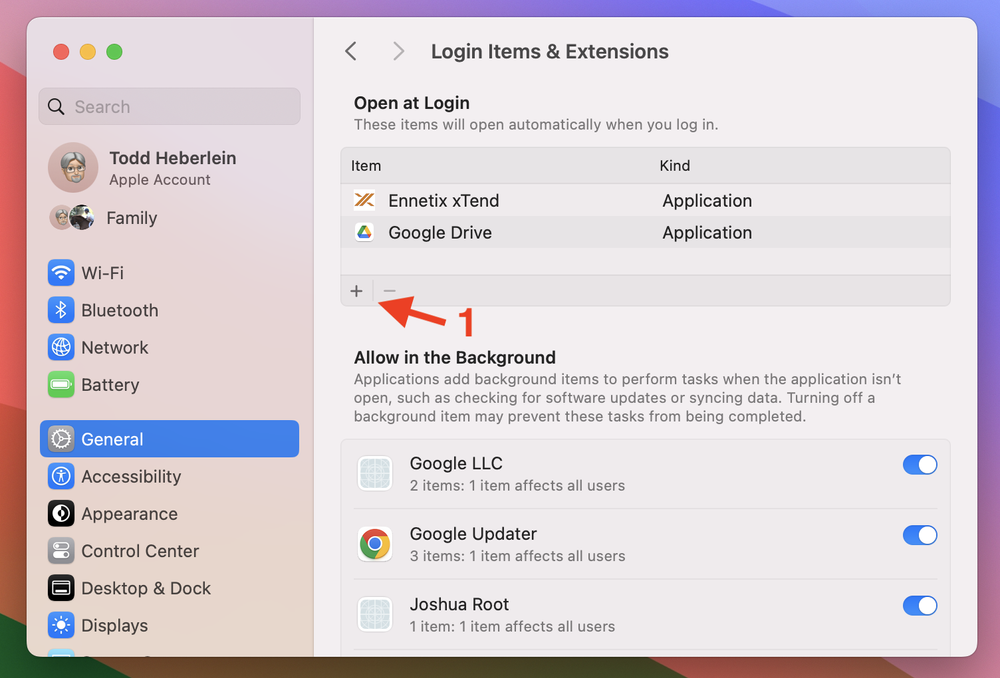
Task: Select Displays in the sidebar
Action: click(x=170, y=626)
